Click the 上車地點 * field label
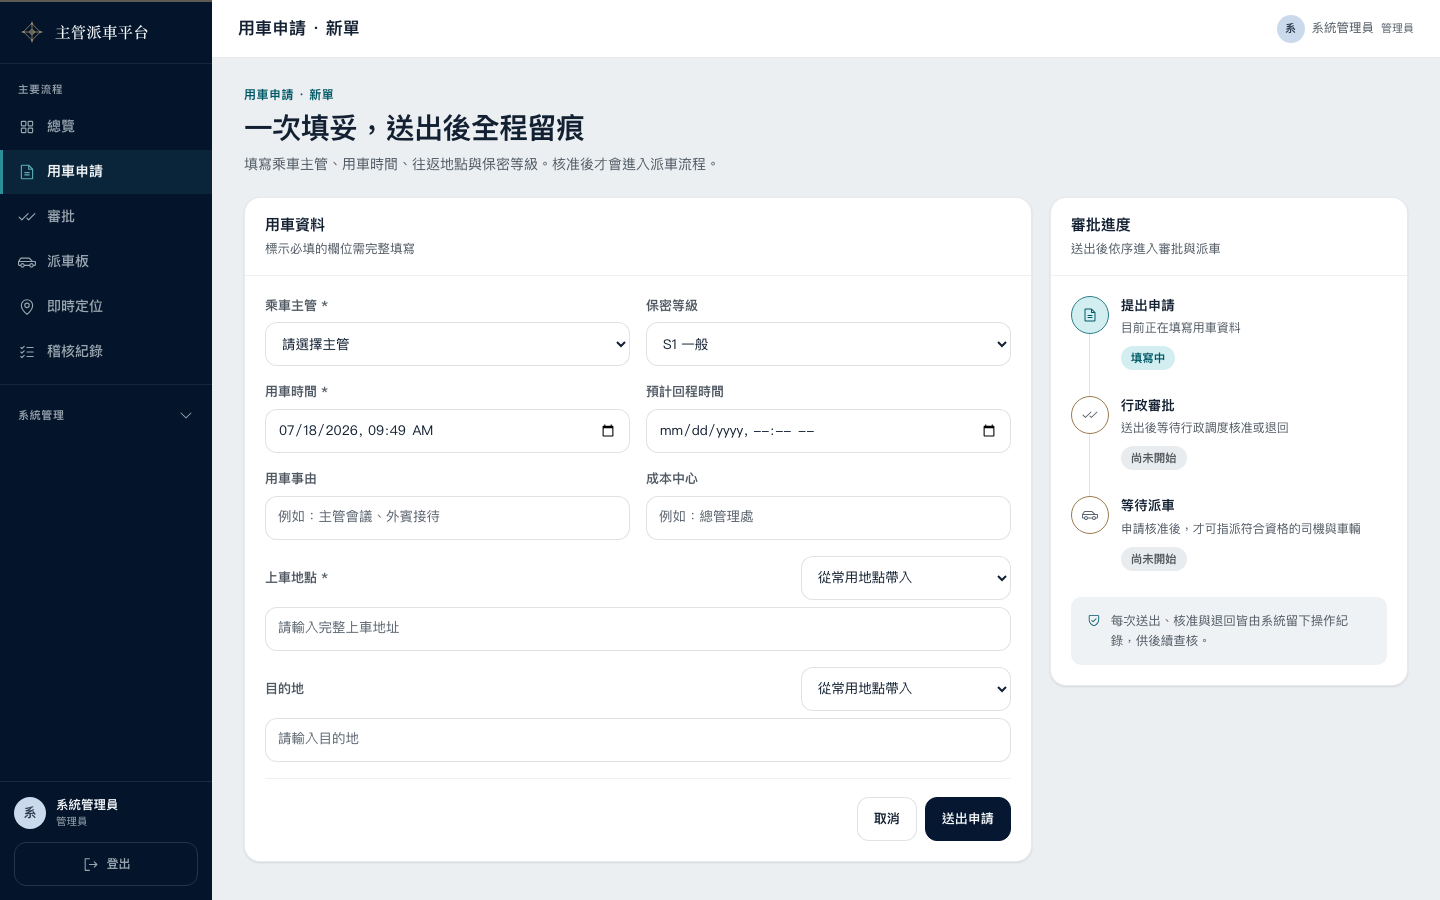Viewport: 1440px width, 900px height. click(x=296, y=578)
